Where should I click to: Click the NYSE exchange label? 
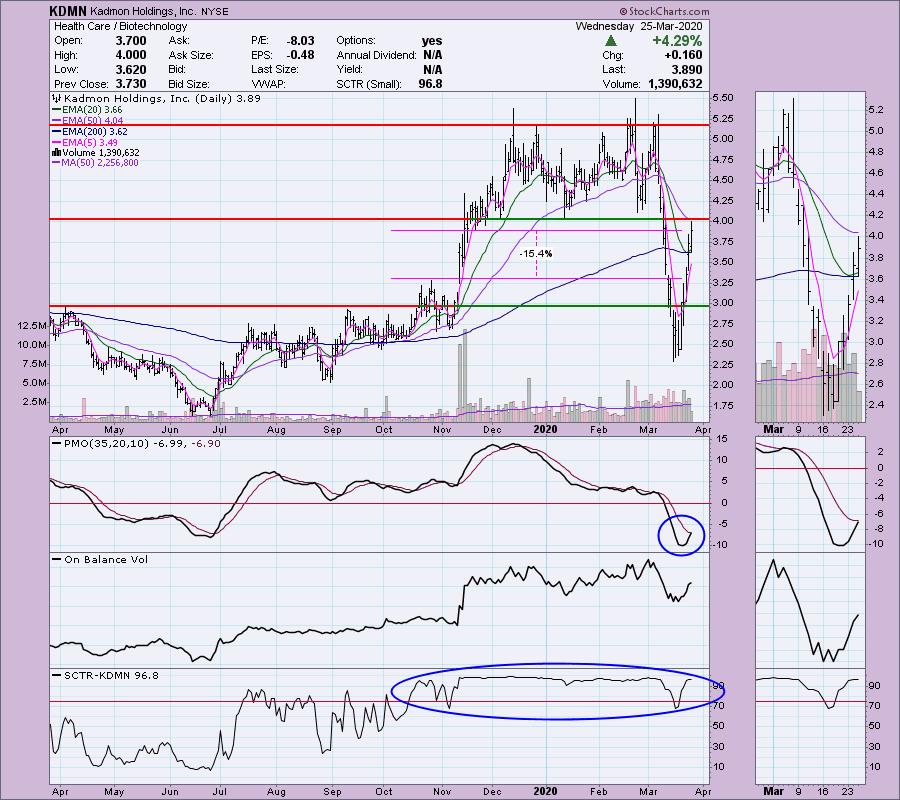point(215,11)
